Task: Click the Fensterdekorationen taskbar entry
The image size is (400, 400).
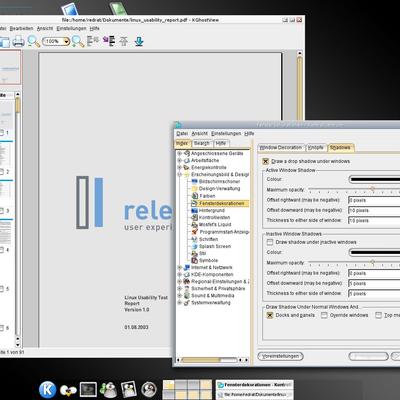Action: coord(255,385)
